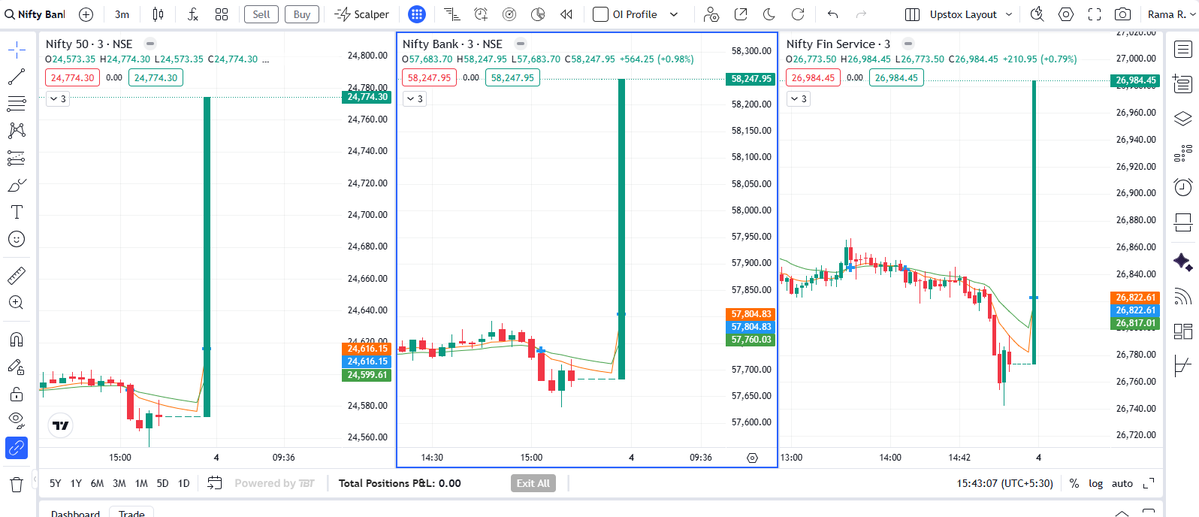Pop out chart with the external link icon
This screenshot has width=1199, height=517.
(x=740, y=14)
